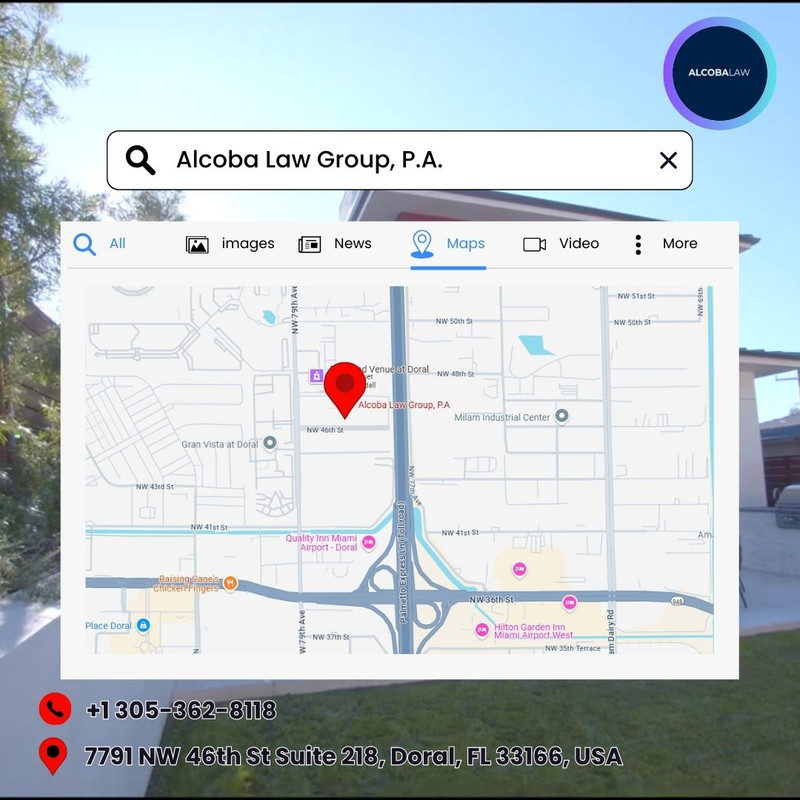Click the NW 51st St street label
This screenshot has width=800, height=800.
636,296
